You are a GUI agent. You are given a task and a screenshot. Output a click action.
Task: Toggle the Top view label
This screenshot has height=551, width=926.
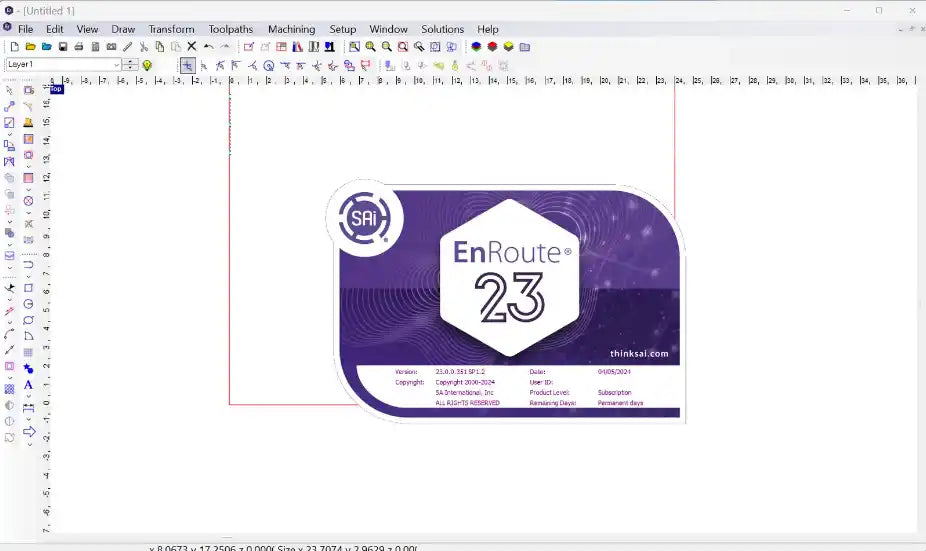(56, 89)
